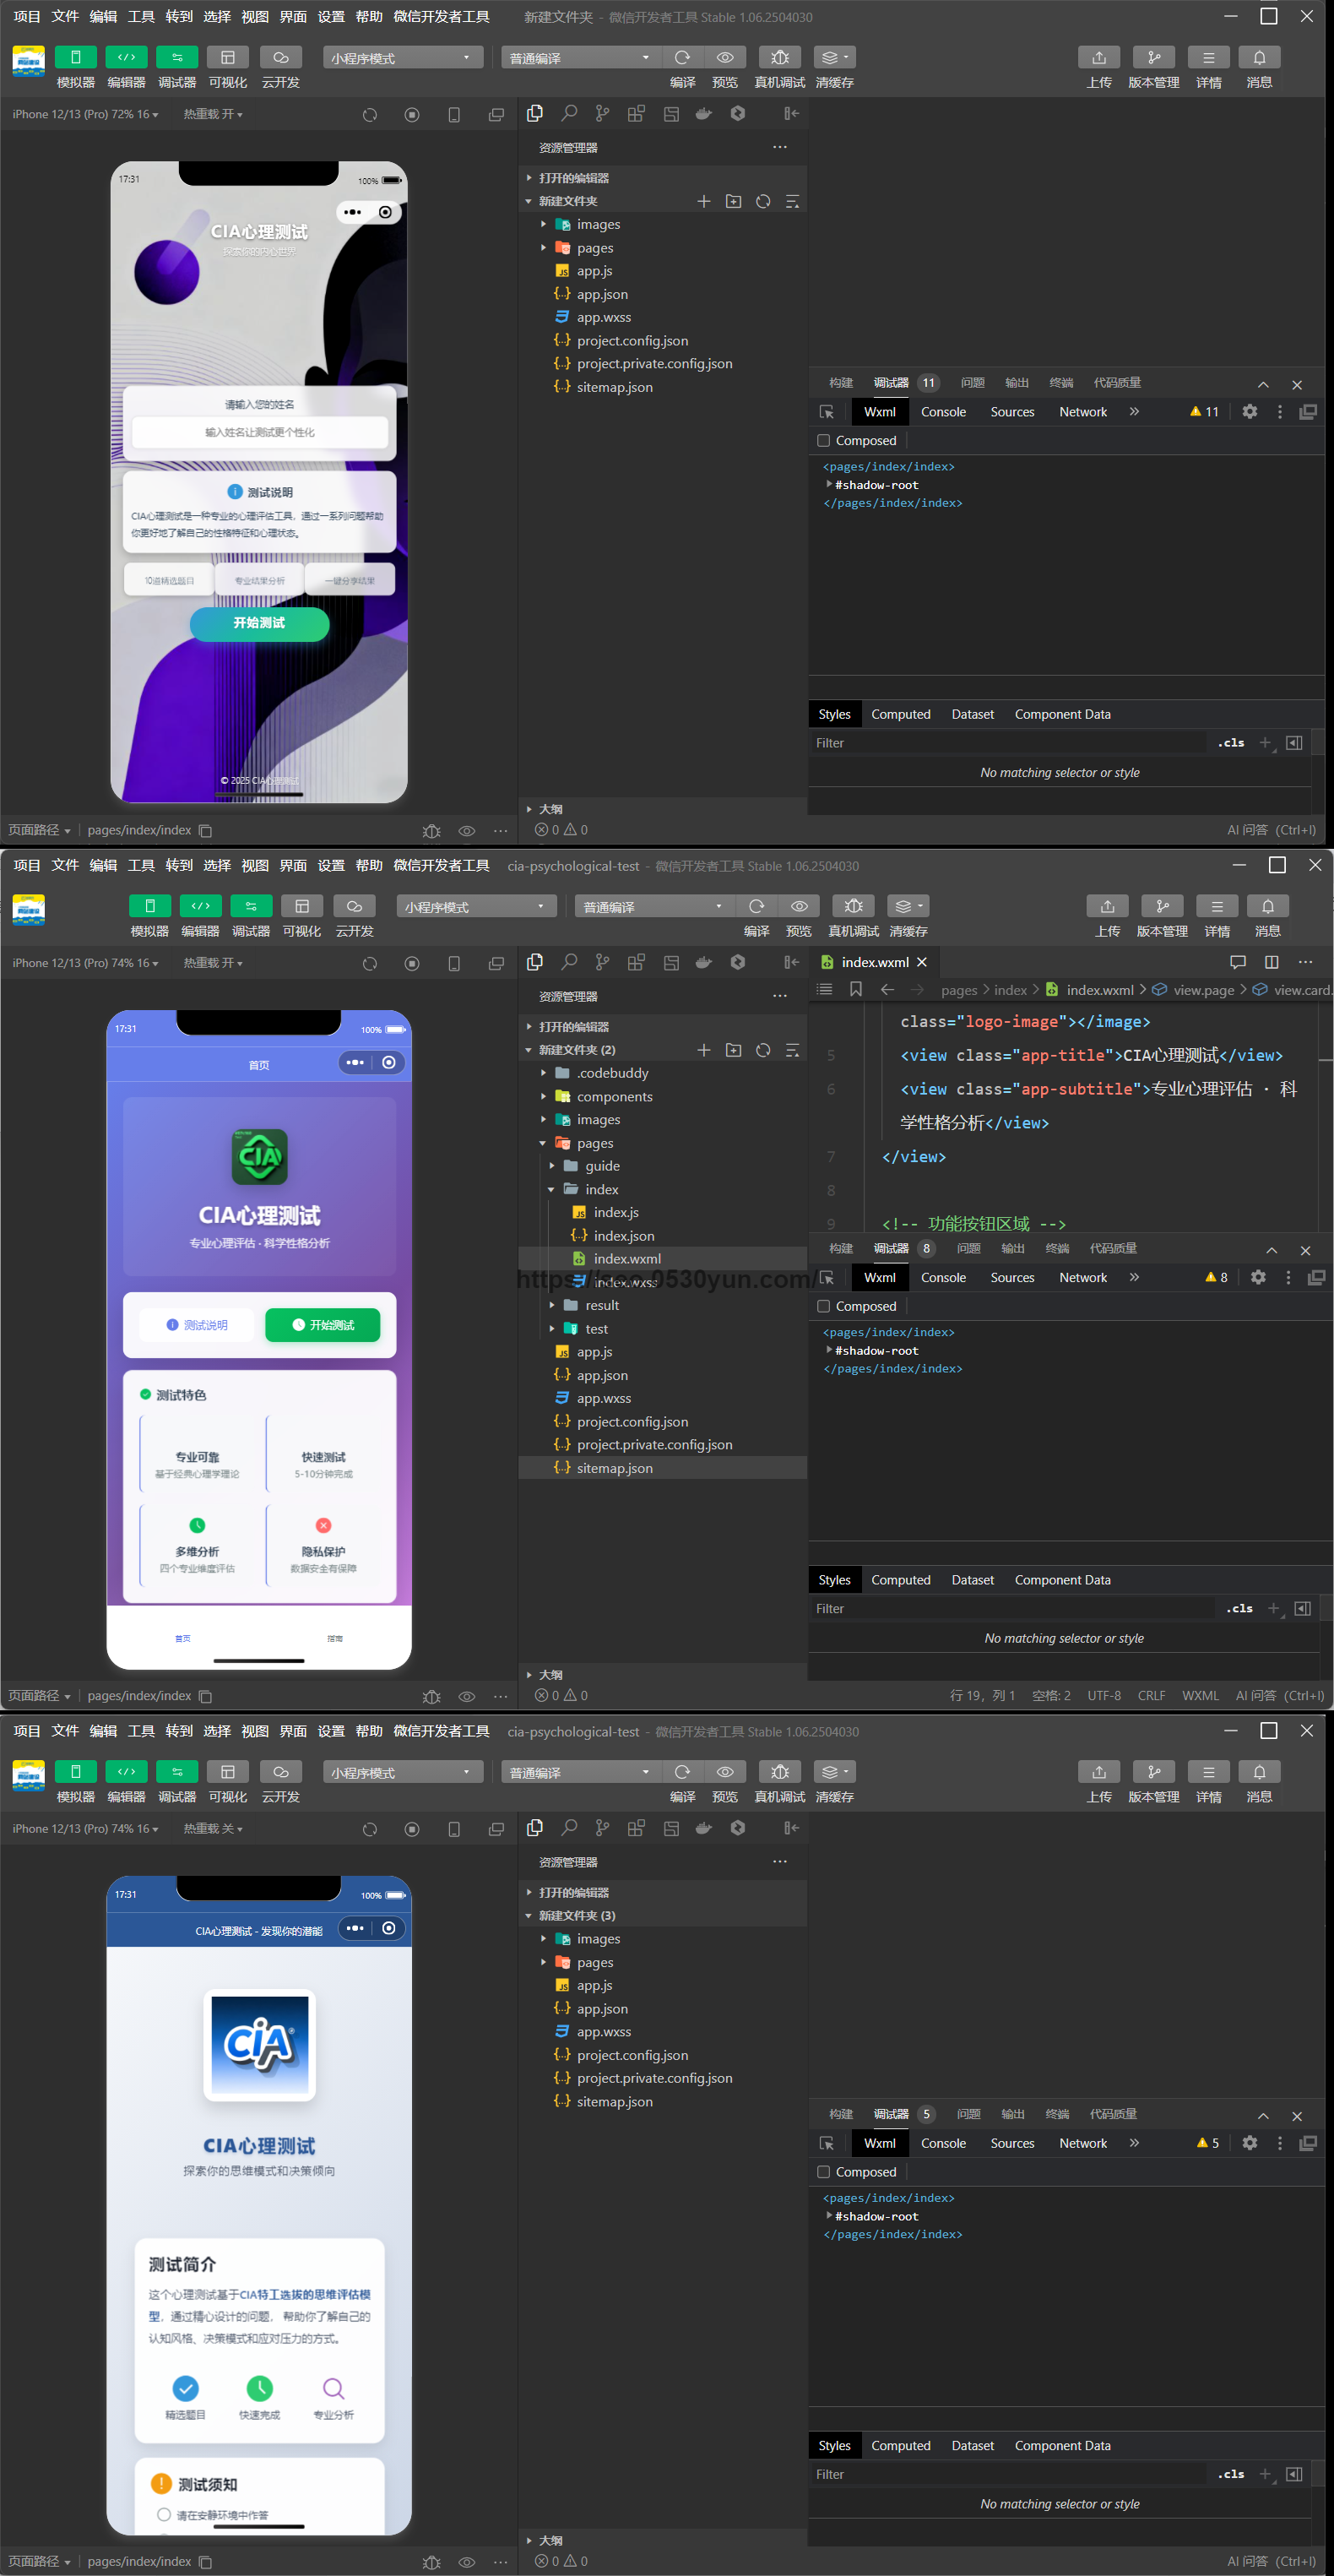Check Composed box in the debugger with 8 warnings
This screenshot has width=1334, height=2576.
point(824,1306)
